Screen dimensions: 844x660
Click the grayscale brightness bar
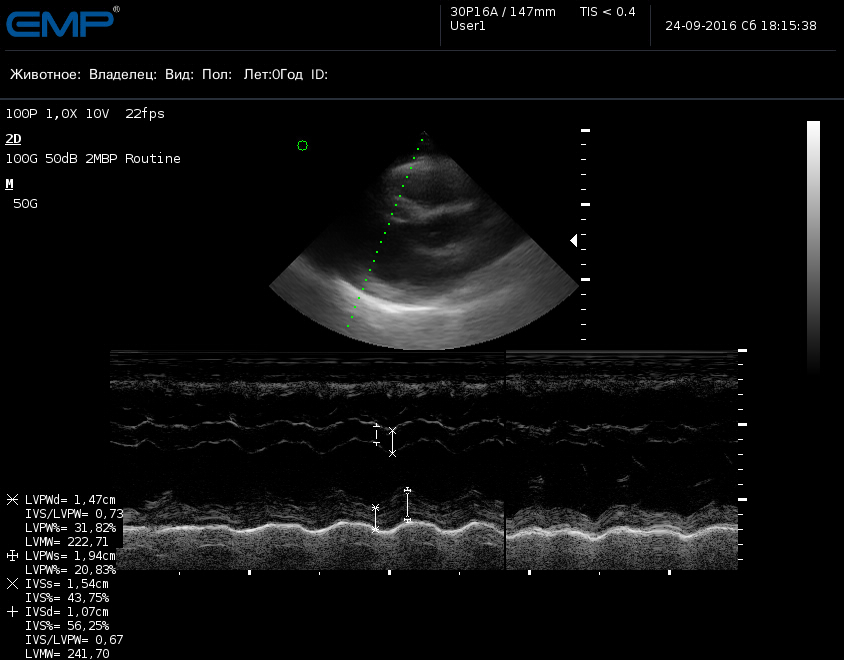click(x=813, y=248)
